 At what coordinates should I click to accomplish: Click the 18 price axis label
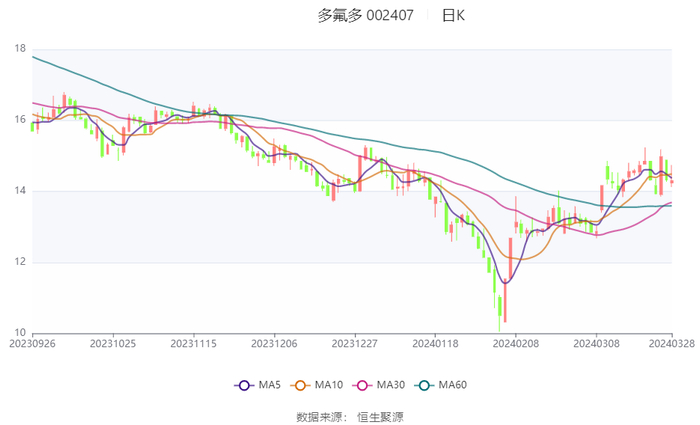(19, 48)
